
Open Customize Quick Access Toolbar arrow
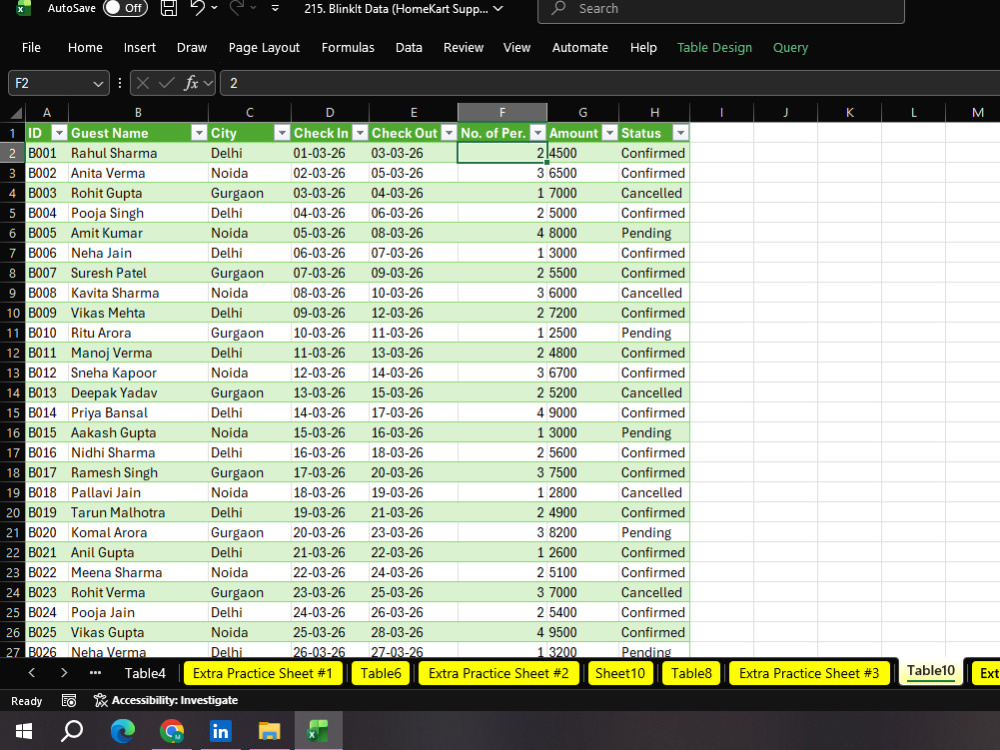click(275, 8)
